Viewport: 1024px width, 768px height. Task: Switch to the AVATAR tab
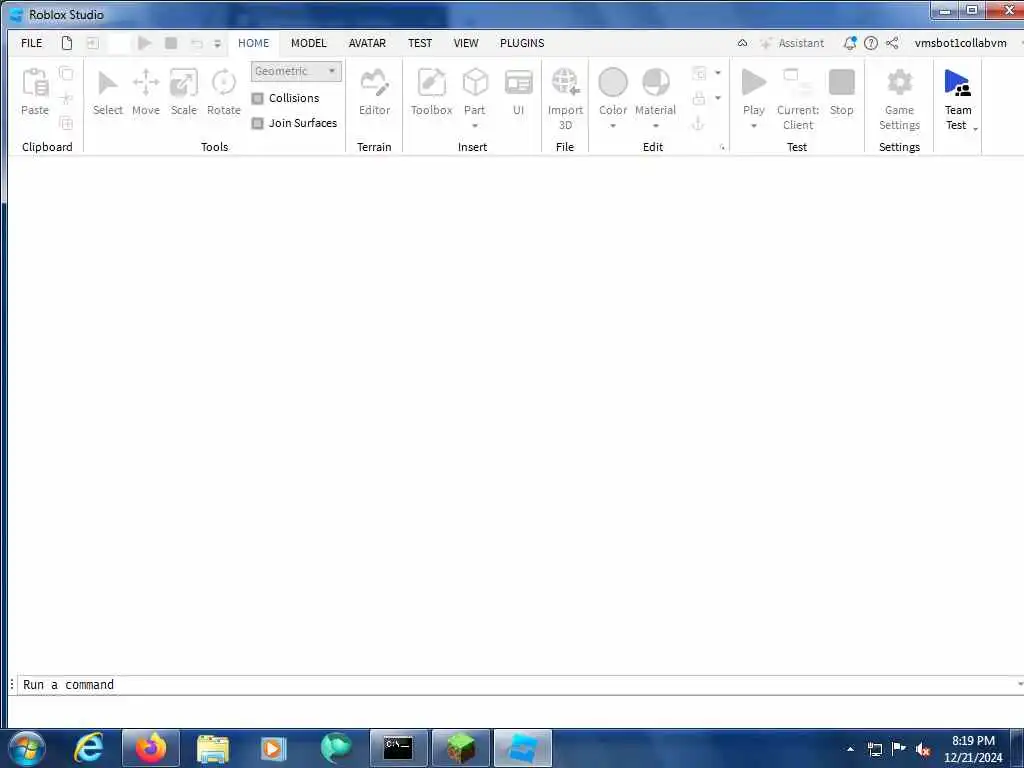(x=367, y=43)
